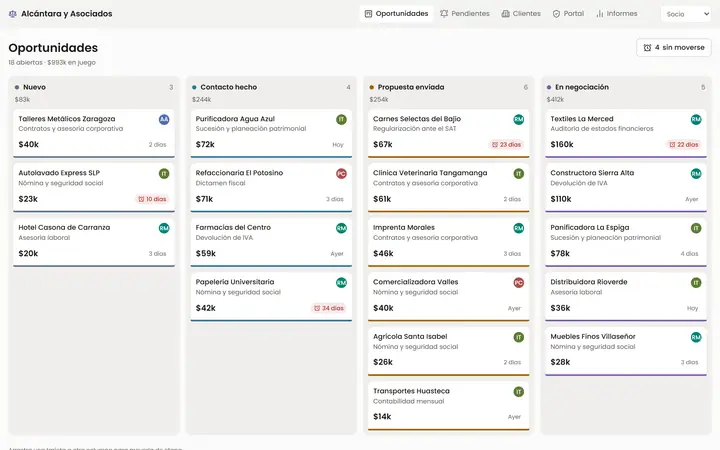Click RM avatar on Imprenta Morales
This screenshot has width=720, height=450.
(518, 228)
